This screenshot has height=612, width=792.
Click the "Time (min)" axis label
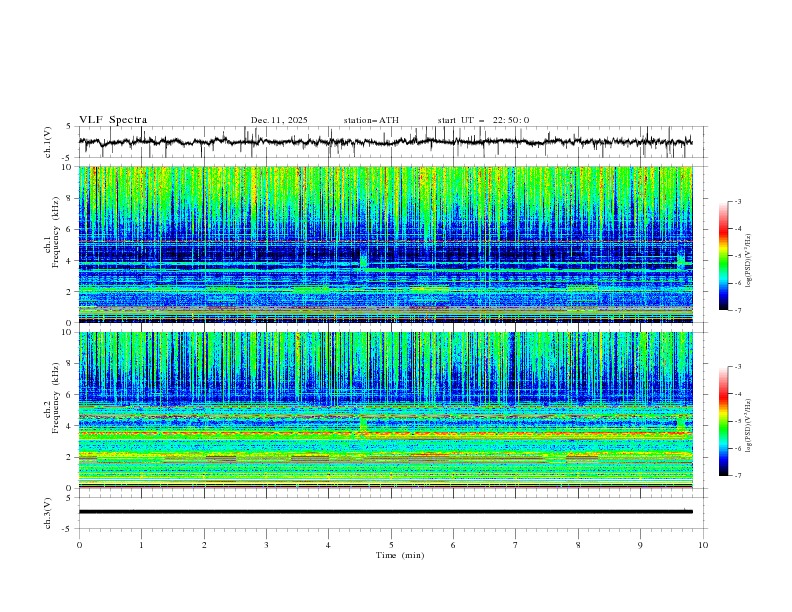[x=400, y=555]
